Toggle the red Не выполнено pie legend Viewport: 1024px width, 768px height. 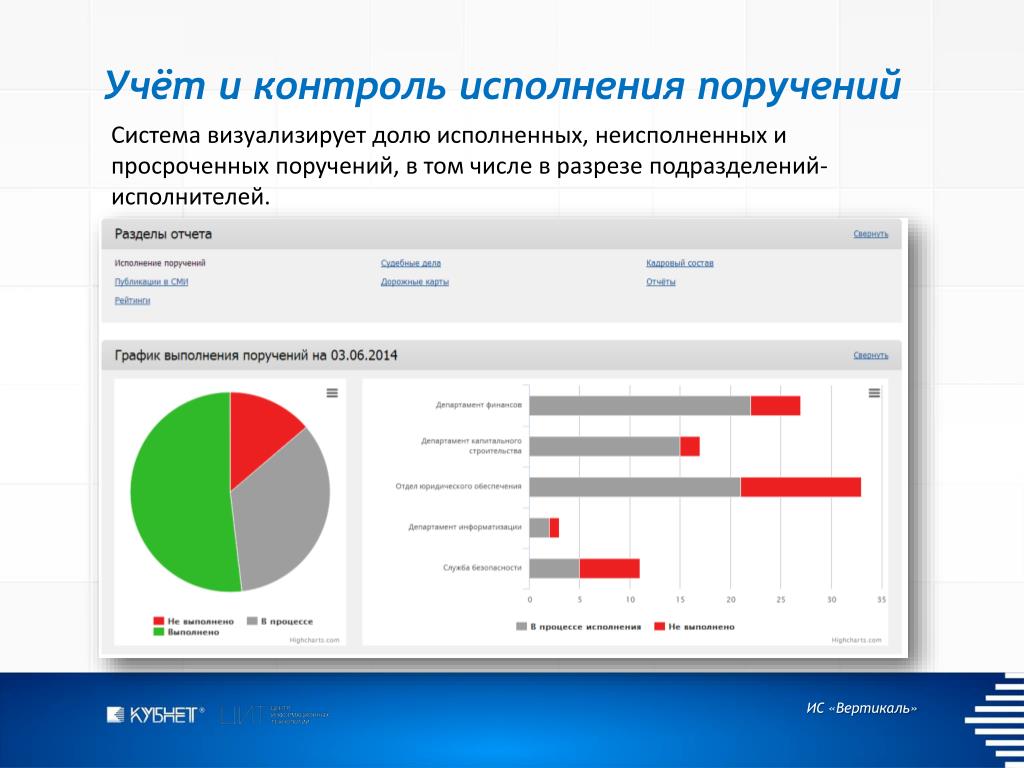[193, 621]
